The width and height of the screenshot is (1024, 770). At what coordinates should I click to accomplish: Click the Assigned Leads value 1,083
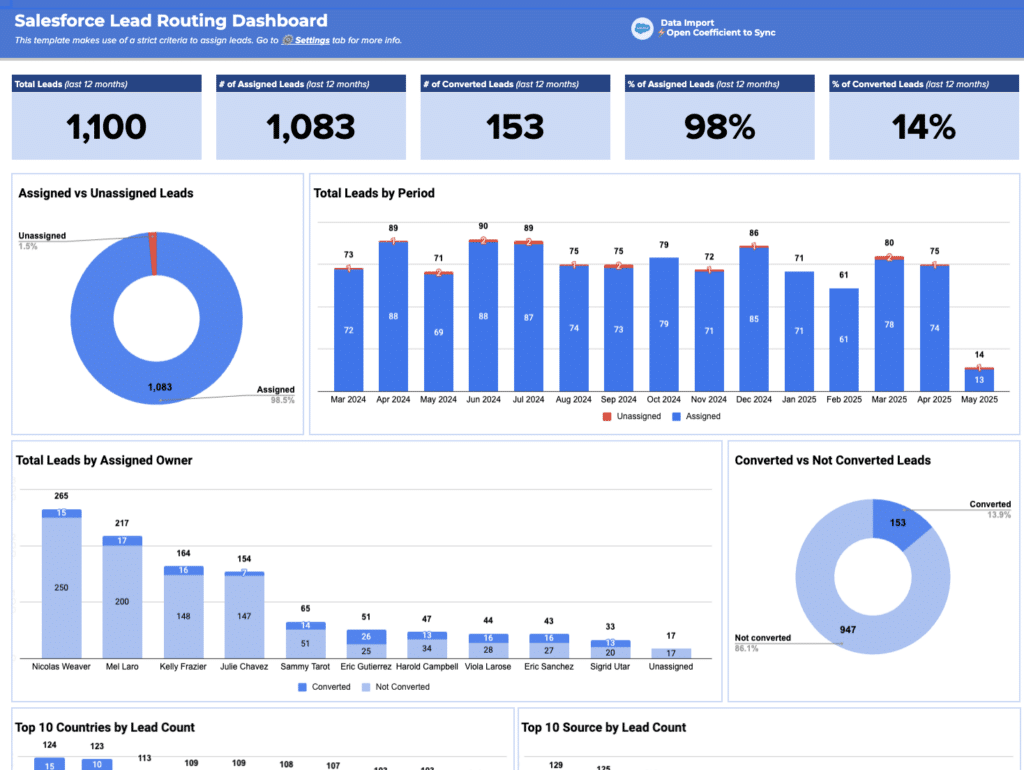click(311, 127)
